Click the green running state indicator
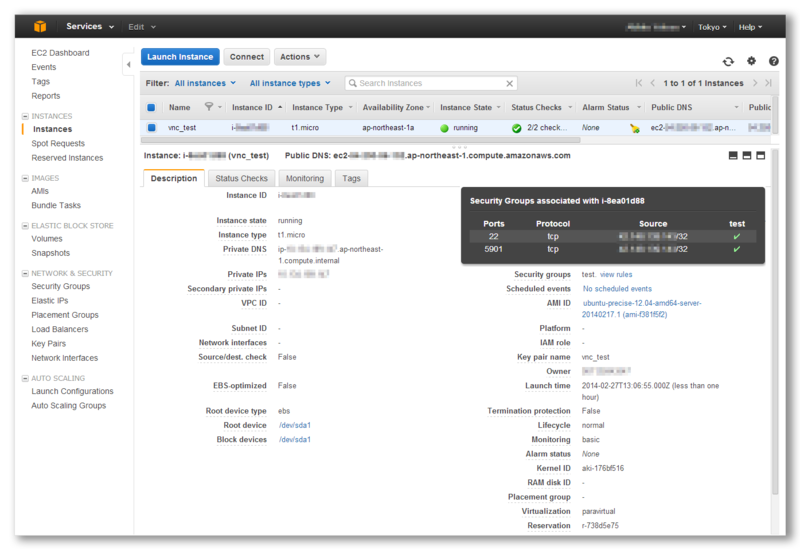800x550 pixels. 444,128
